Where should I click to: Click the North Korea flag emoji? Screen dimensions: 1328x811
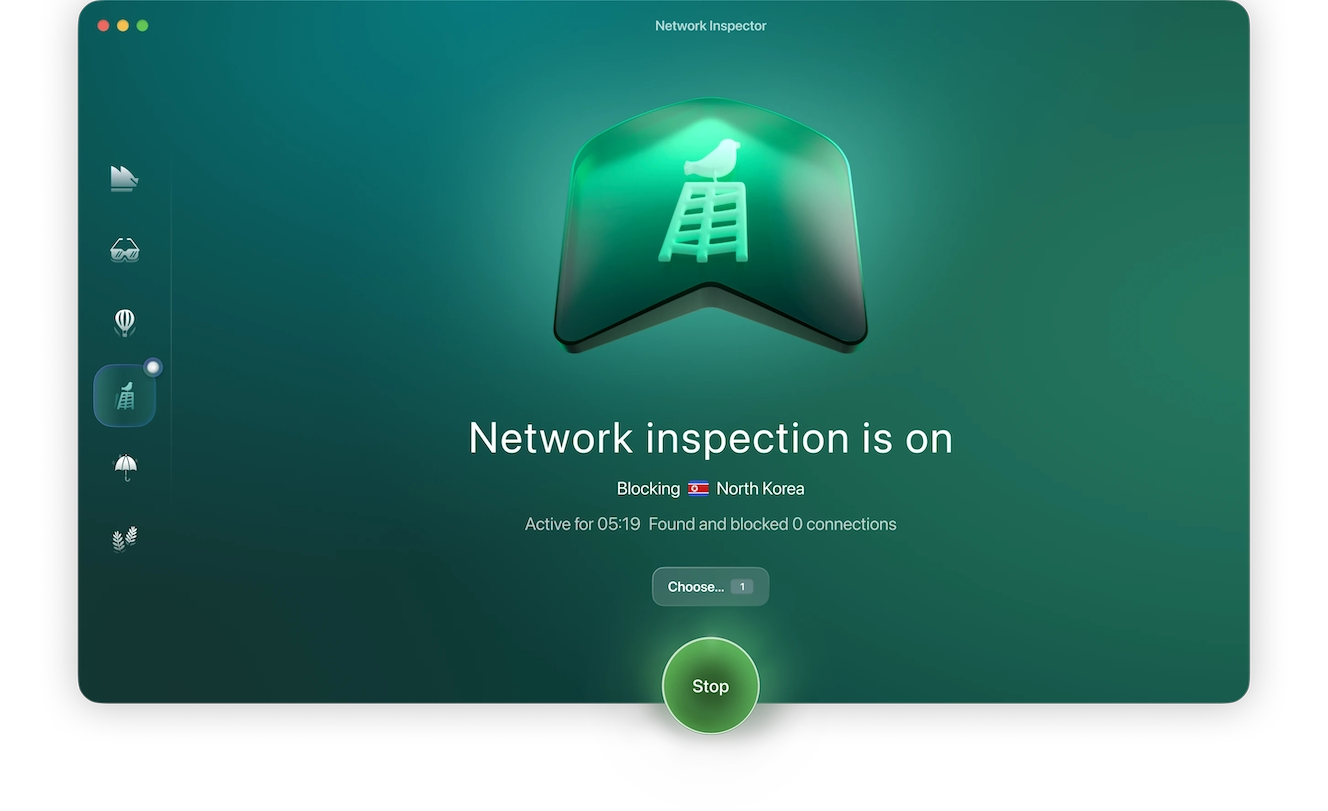pyautogui.click(x=698, y=489)
